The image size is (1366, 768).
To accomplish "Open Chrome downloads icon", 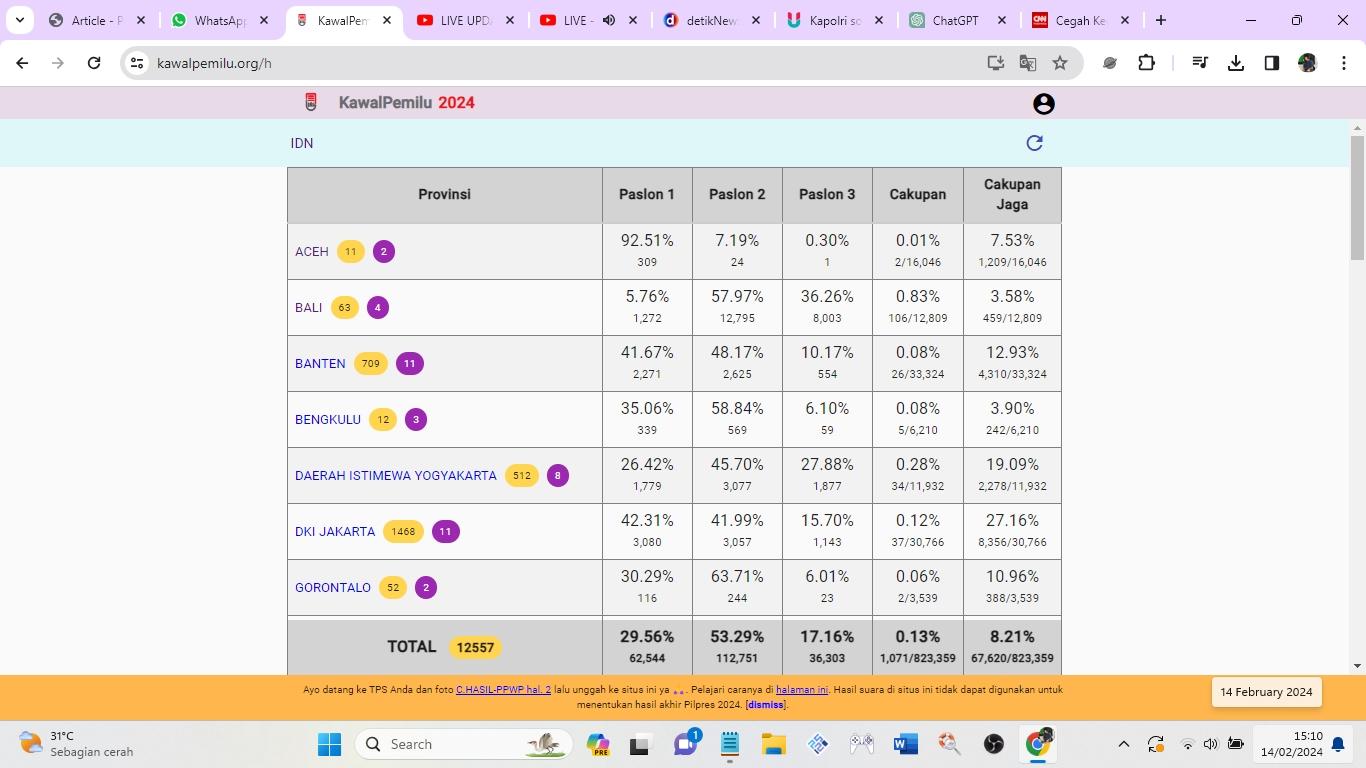I will point(1236,63).
